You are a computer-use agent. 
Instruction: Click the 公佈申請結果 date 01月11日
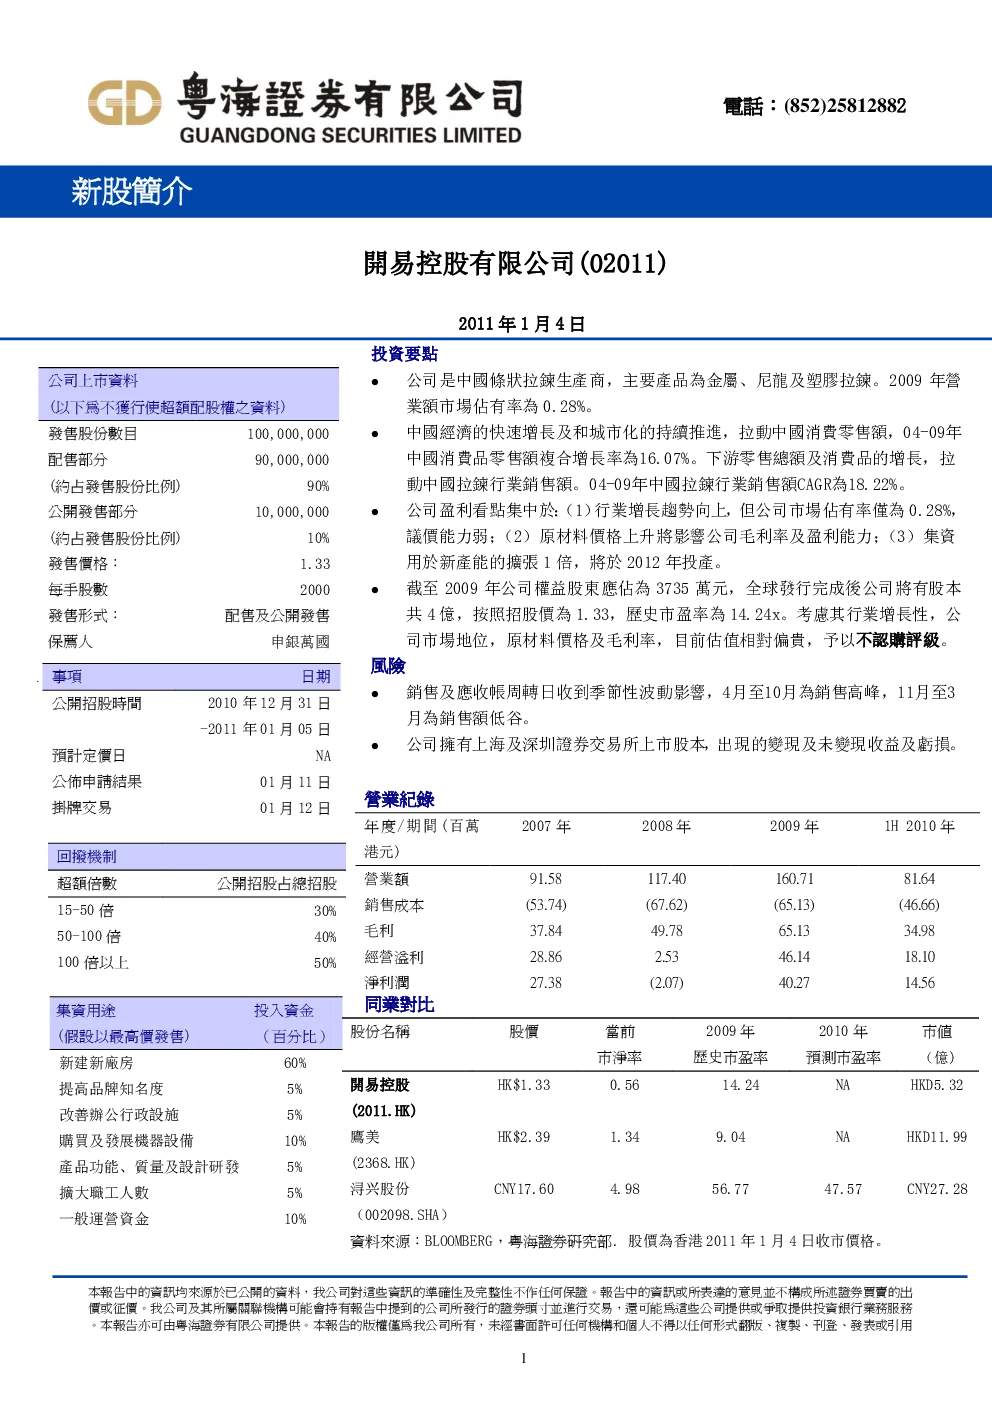click(x=295, y=782)
